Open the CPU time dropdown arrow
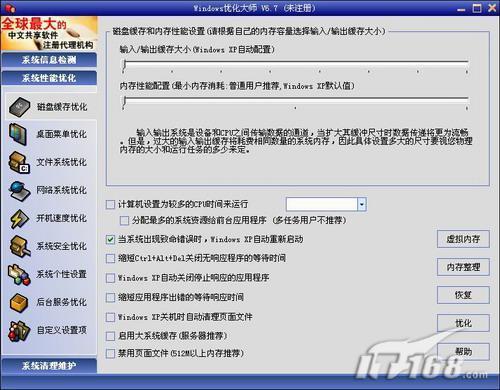Viewport: 500px width, 390px height. 362,204
